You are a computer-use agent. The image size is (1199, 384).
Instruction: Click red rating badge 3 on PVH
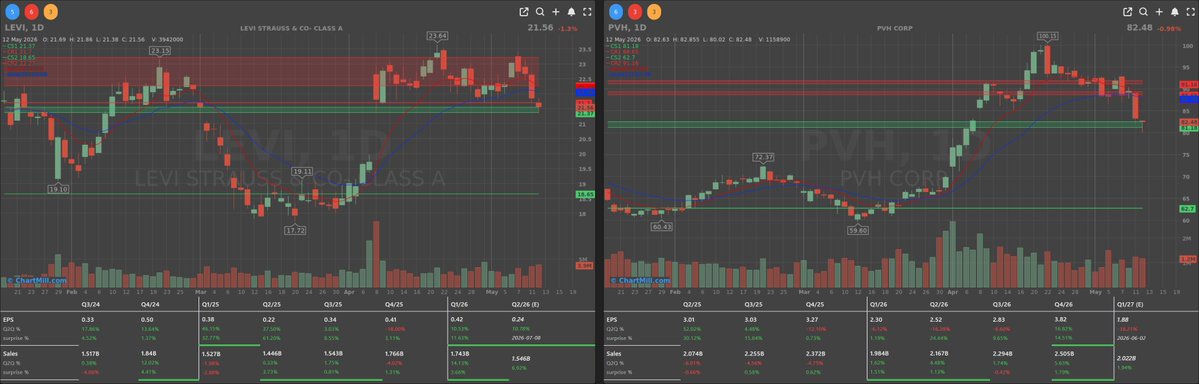(x=635, y=11)
